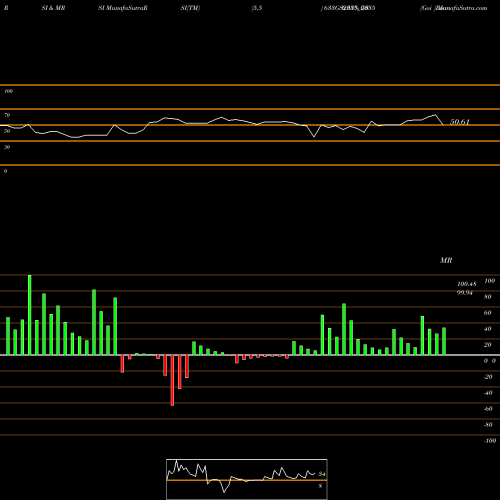Click the MR axis label -100
The image size is (500, 500).
pos(490,441)
